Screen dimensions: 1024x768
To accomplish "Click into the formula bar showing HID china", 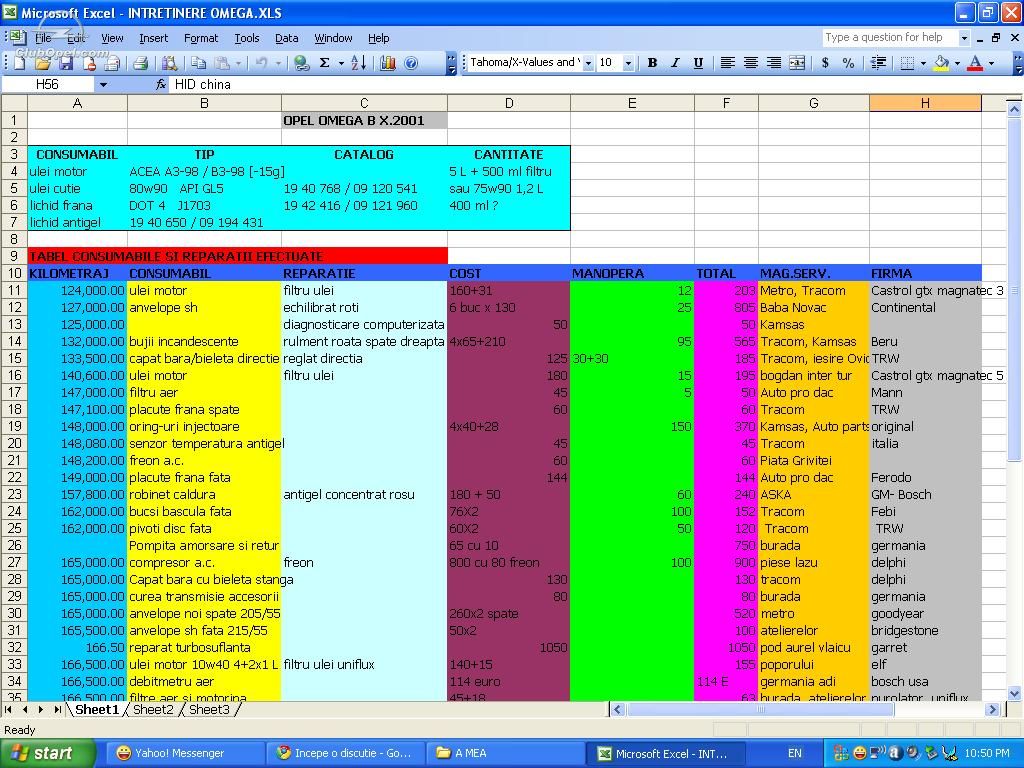I will tap(591, 84).
